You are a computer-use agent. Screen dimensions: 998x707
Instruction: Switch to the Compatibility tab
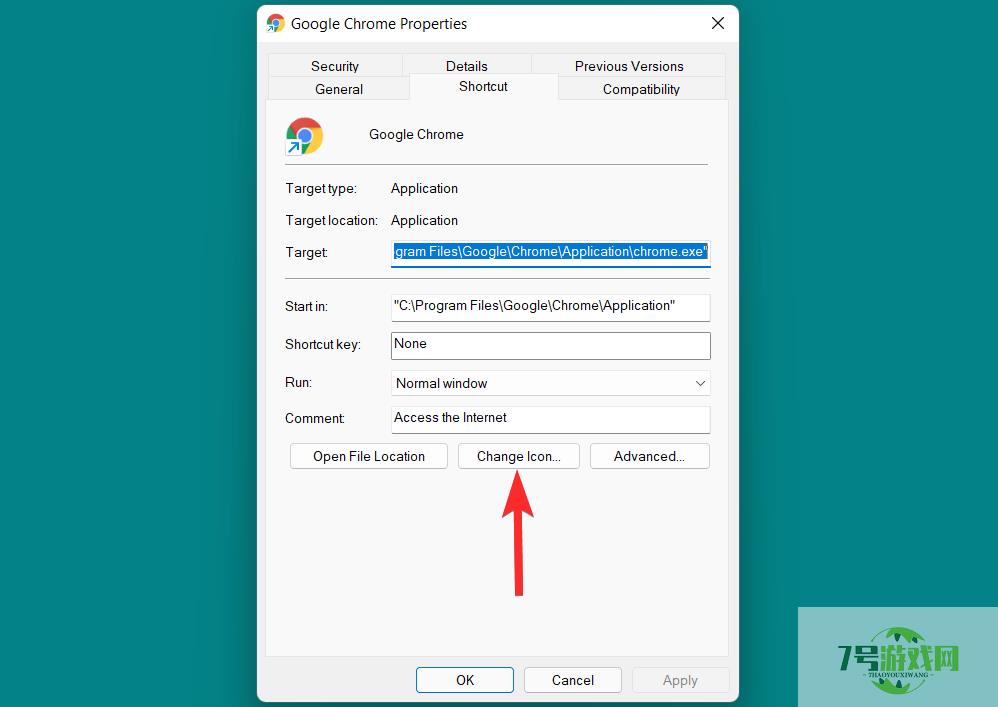[641, 89]
